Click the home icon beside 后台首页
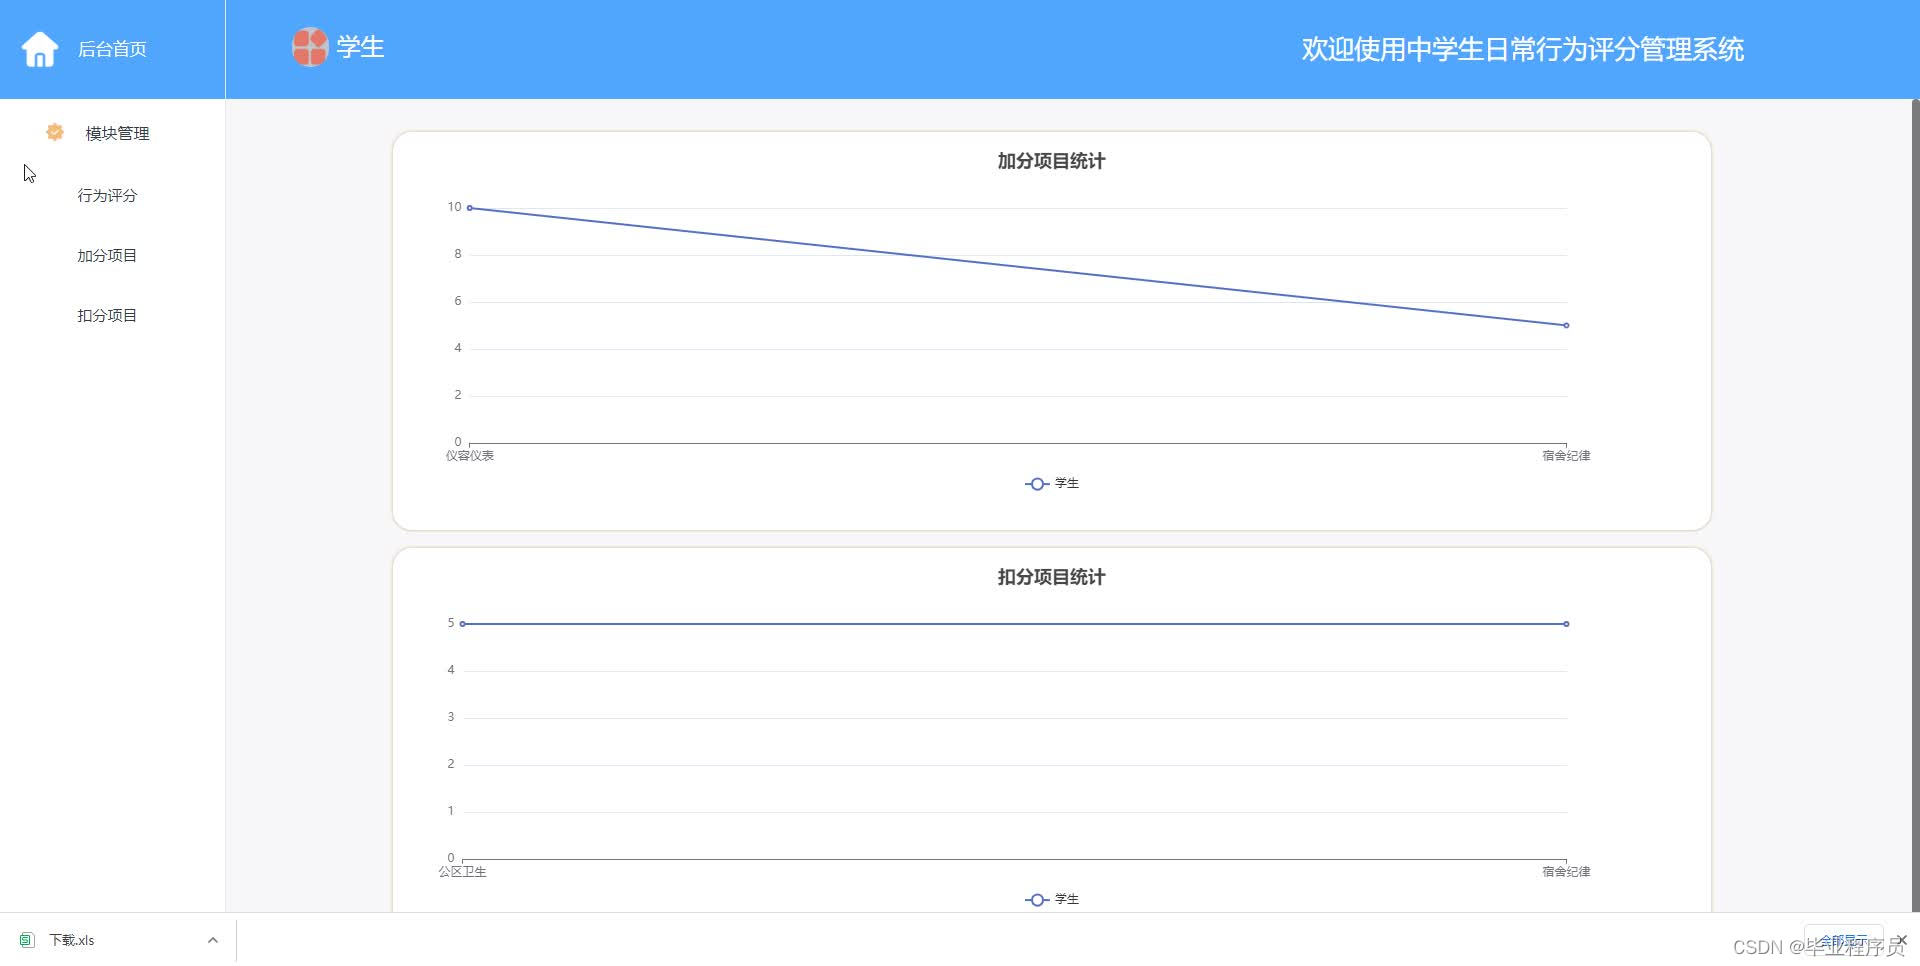The image size is (1920, 966). pyautogui.click(x=40, y=49)
